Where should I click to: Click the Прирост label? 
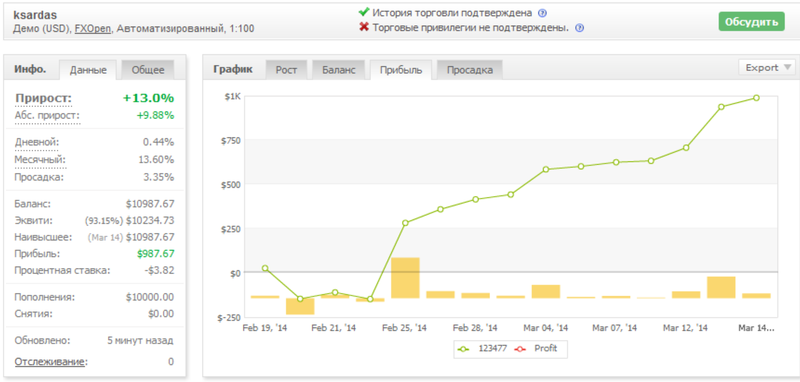[44, 98]
